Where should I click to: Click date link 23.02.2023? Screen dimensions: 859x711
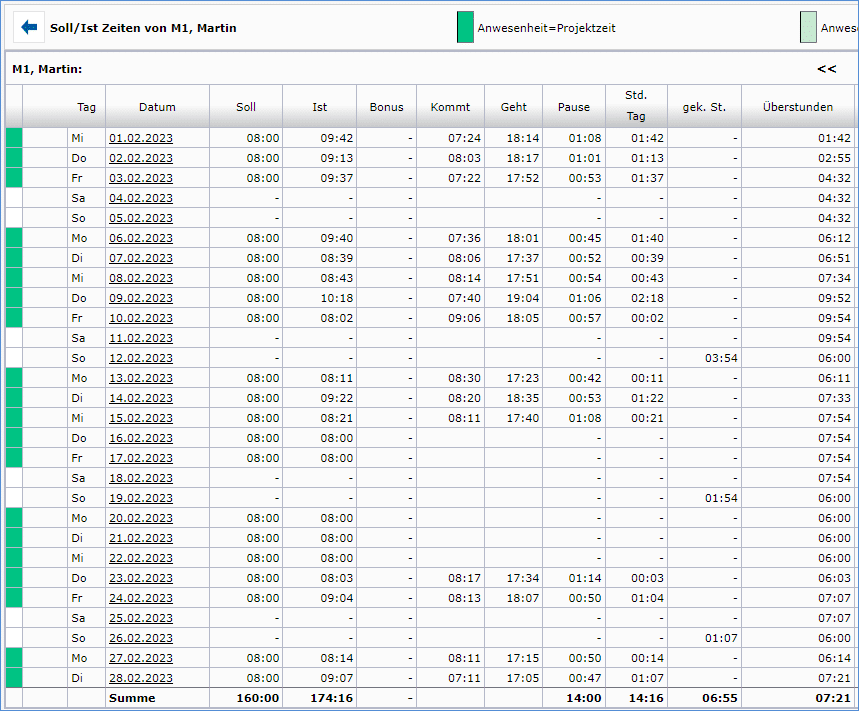(x=141, y=578)
